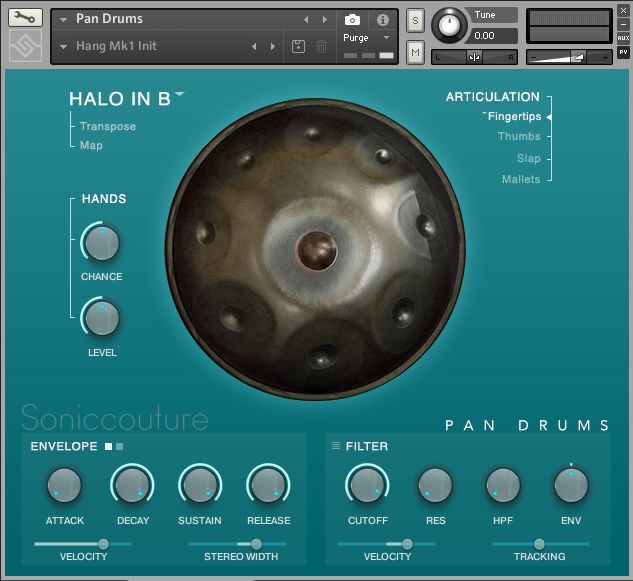Select second envelope page square

(x=119, y=446)
